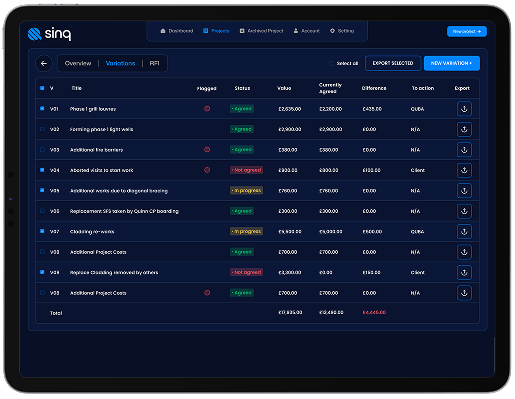Click the New project button
This screenshot has height=399, width=515.
pyautogui.click(x=467, y=31)
